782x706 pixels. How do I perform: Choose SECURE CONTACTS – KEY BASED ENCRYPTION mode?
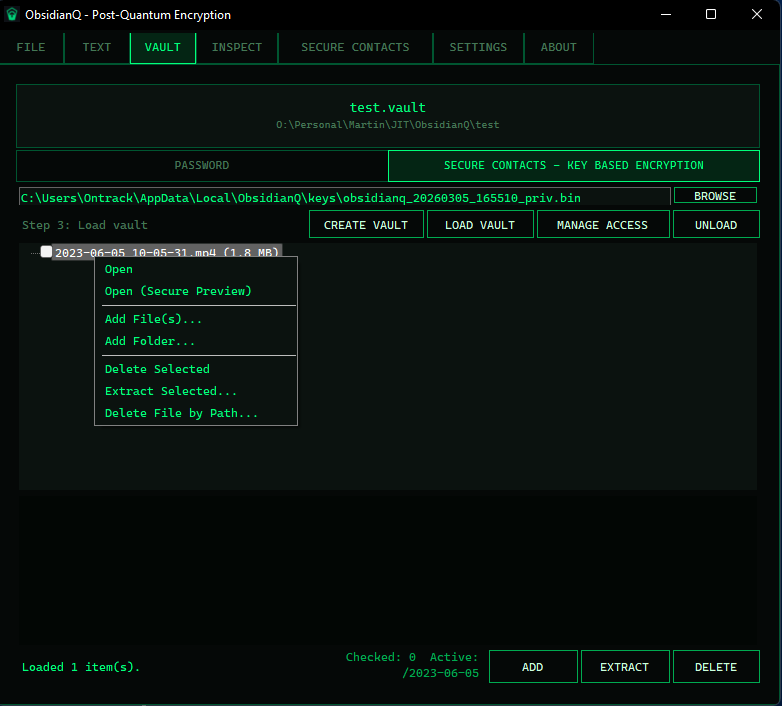[x=574, y=166]
